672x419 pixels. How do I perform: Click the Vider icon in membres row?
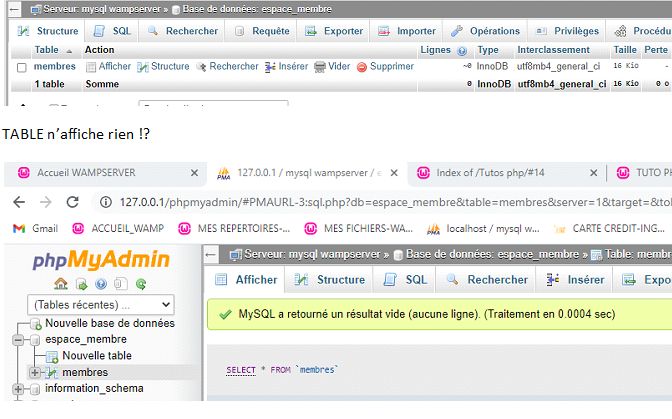coord(320,67)
